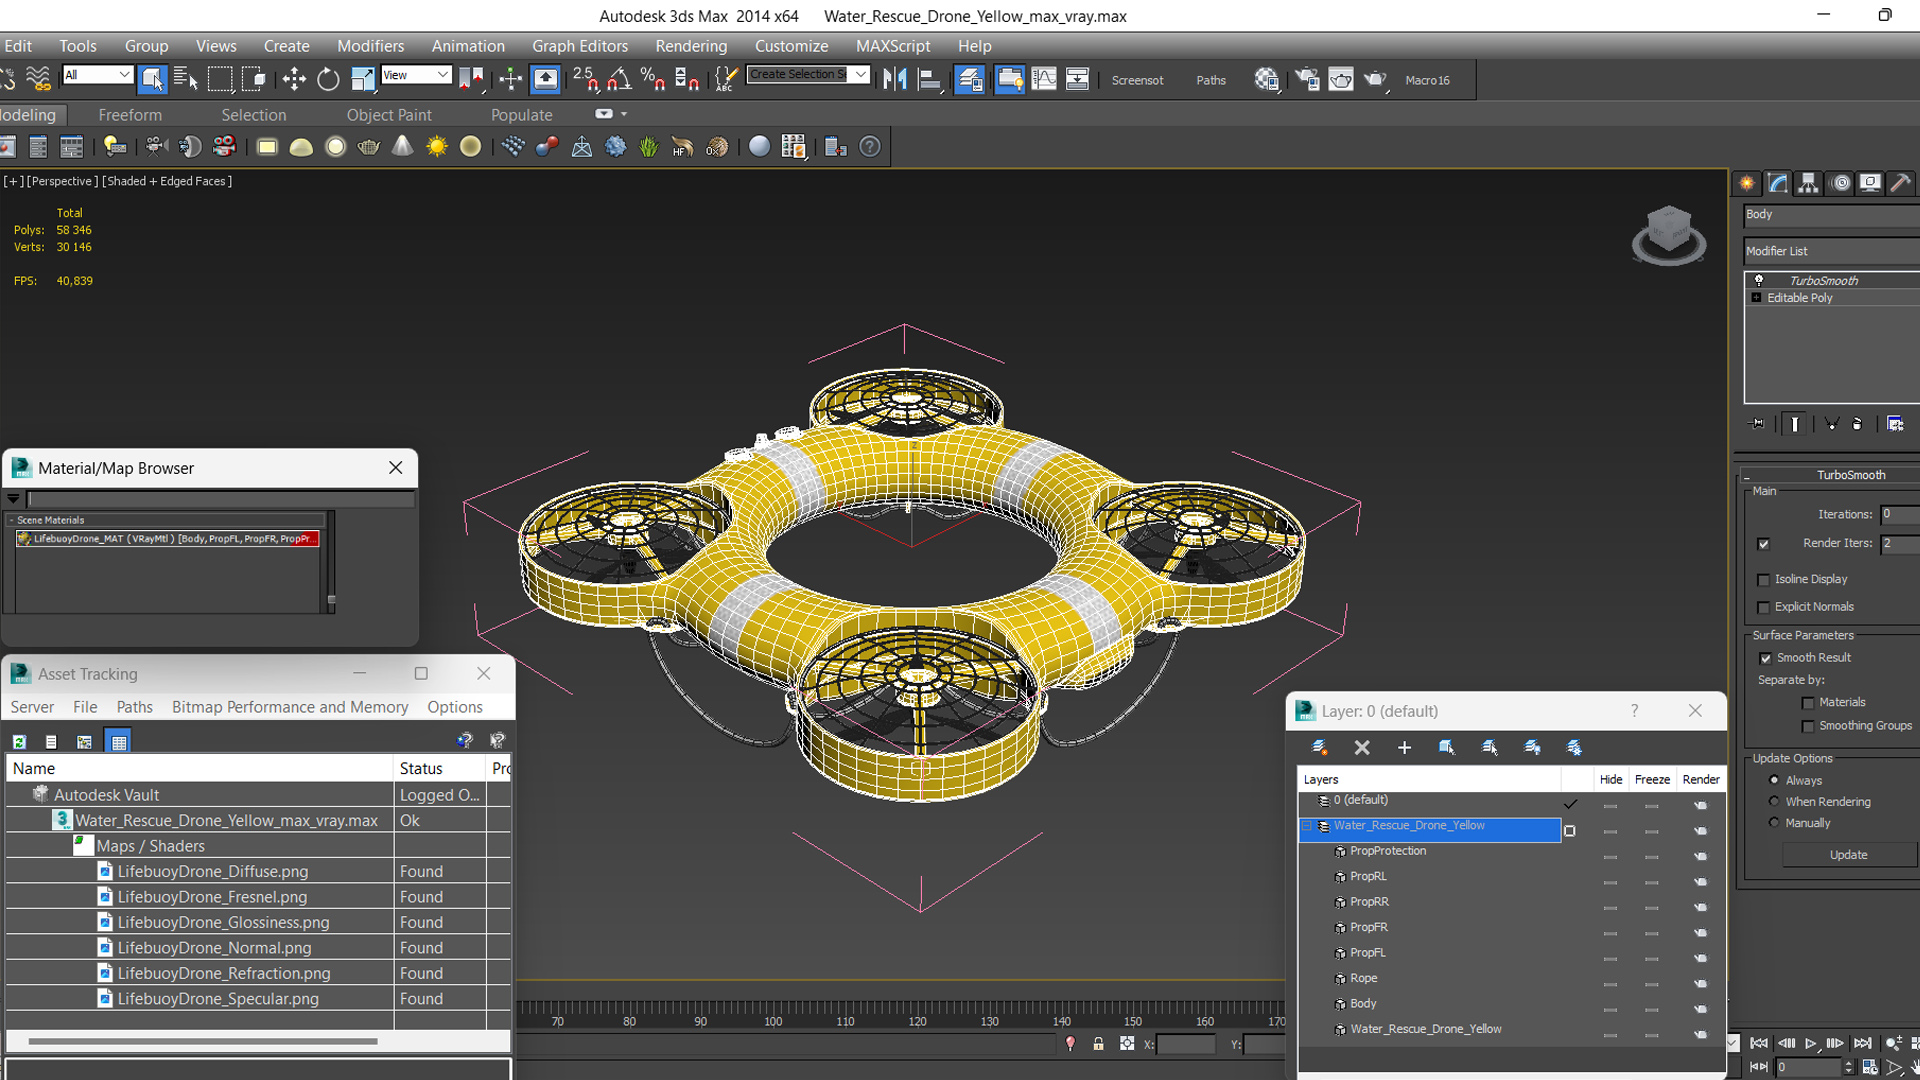Select the When Rendering update option
Screen dimensions: 1920x1080
(x=1774, y=801)
